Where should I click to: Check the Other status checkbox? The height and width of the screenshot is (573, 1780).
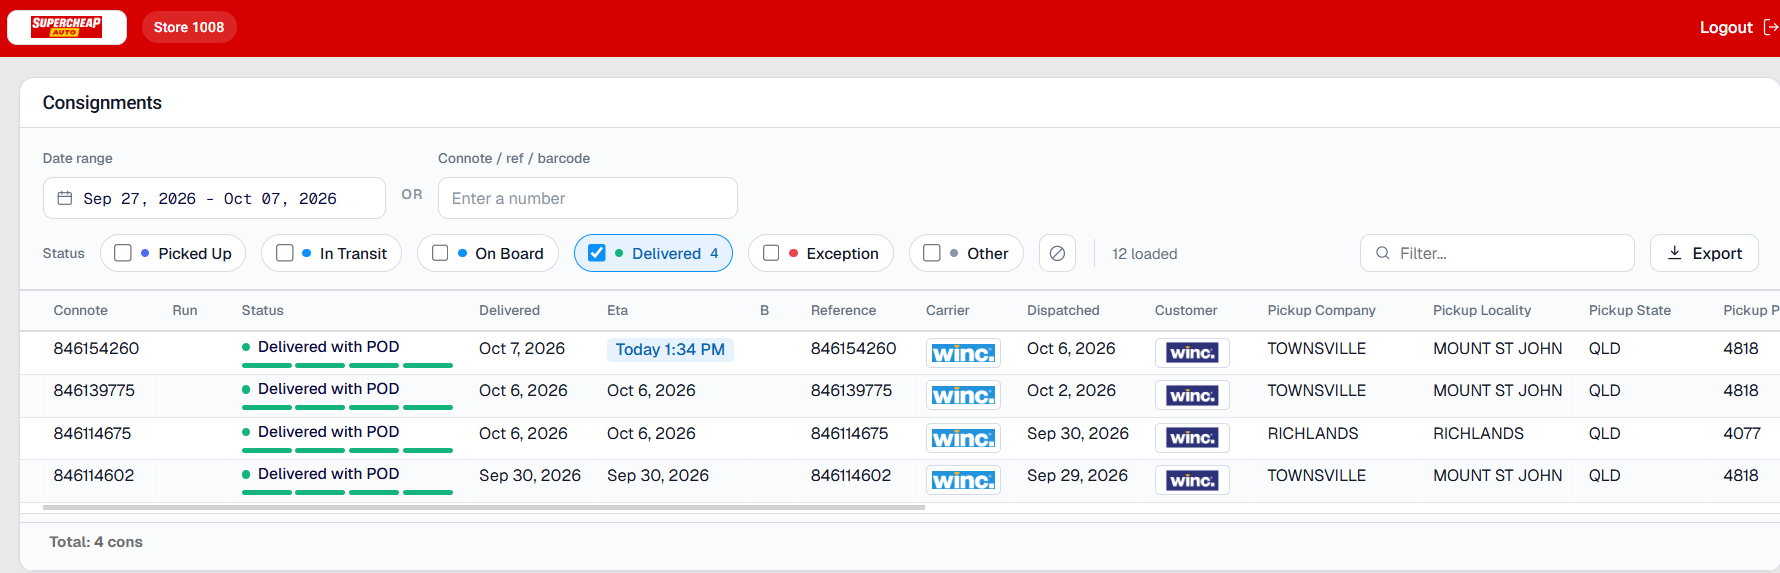click(x=932, y=253)
